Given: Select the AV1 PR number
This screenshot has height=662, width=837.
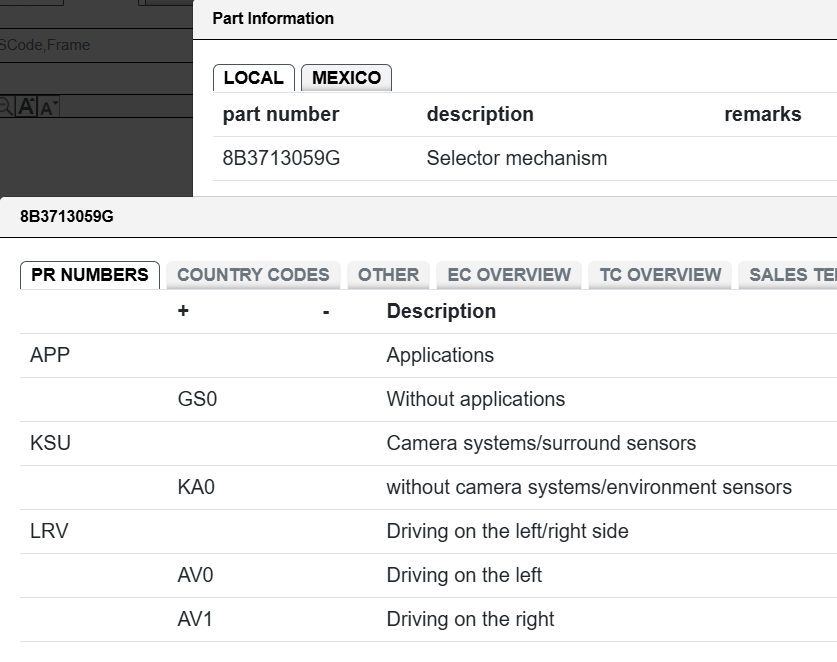Looking at the screenshot, I should click(195, 619).
